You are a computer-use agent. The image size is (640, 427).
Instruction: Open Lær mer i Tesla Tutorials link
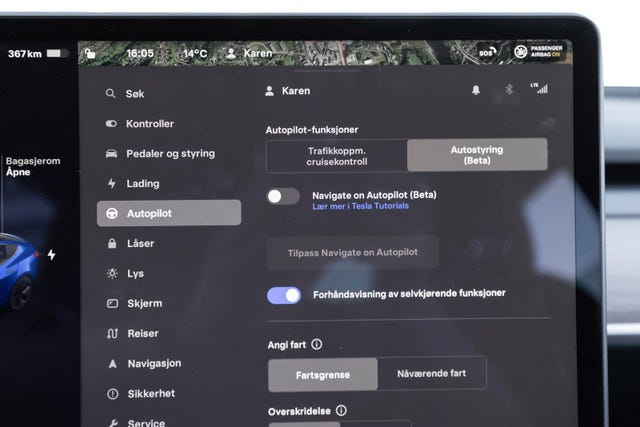[x=360, y=206]
